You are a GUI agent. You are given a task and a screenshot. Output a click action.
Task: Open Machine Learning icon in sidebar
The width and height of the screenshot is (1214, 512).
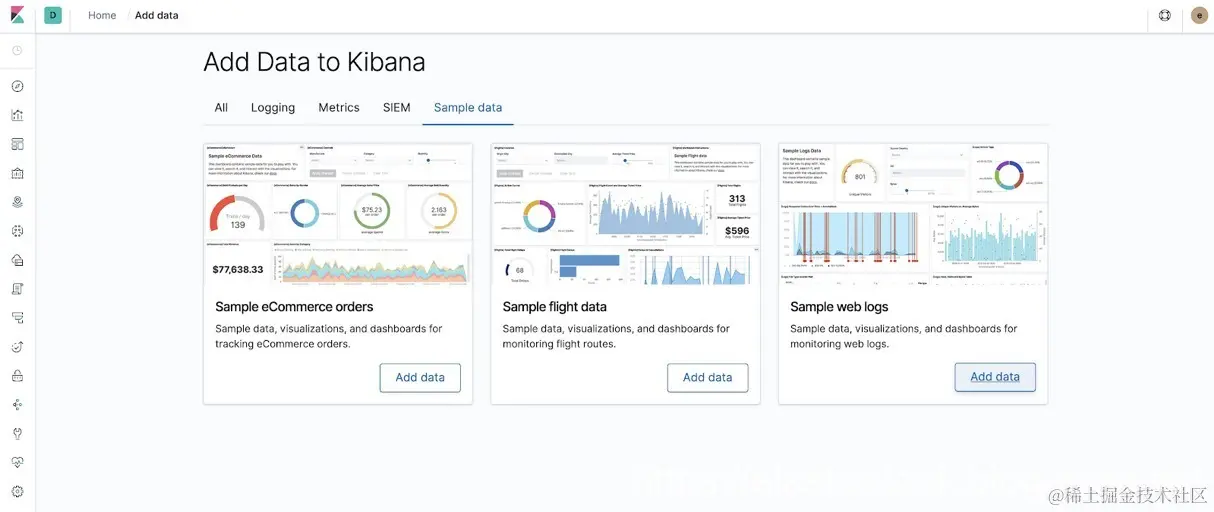click(17, 231)
